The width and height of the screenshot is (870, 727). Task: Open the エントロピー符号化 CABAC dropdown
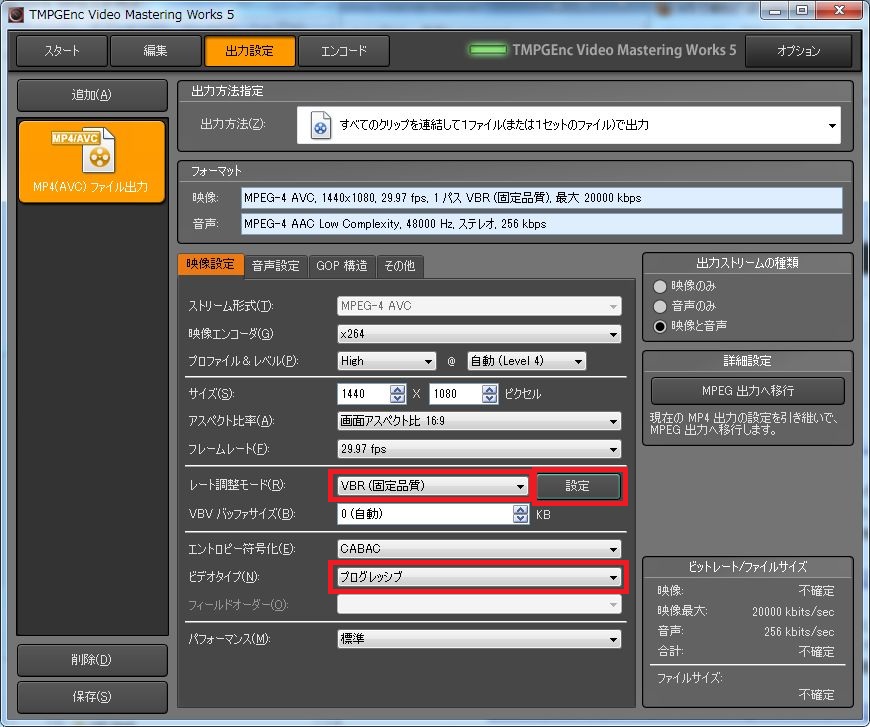click(x=479, y=549)
